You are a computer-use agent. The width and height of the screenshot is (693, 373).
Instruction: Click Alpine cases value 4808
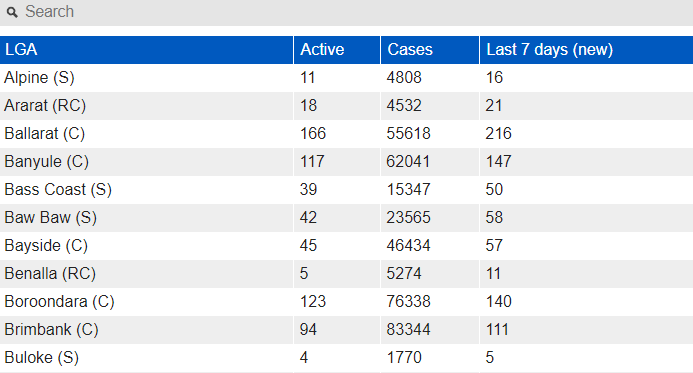[404, 78]
